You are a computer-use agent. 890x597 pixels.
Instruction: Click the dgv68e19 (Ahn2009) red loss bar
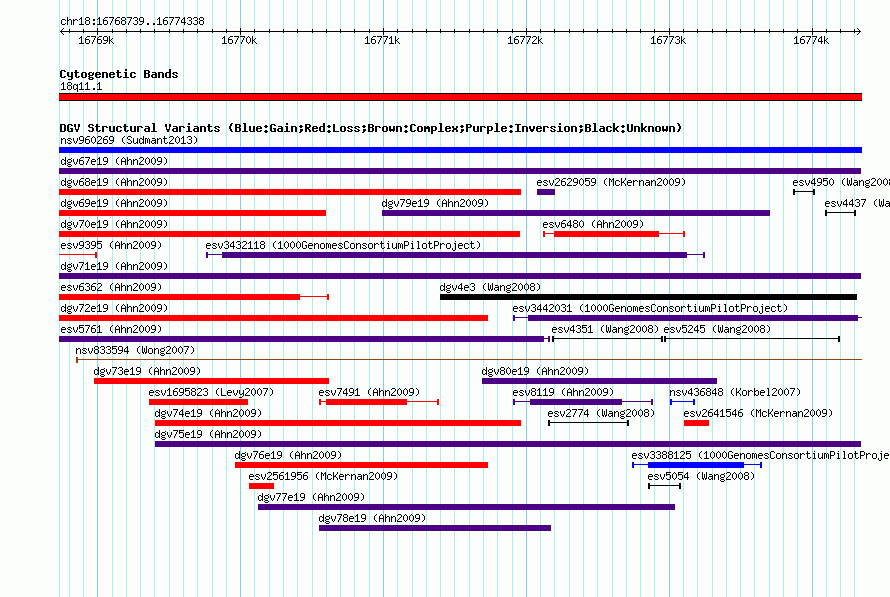(290, 192)
